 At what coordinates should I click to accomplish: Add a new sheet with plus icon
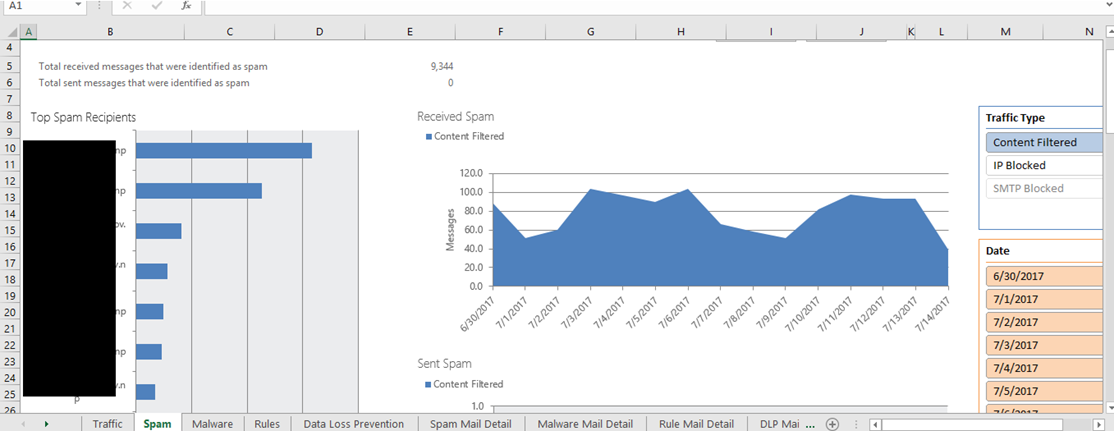point(832,424)
